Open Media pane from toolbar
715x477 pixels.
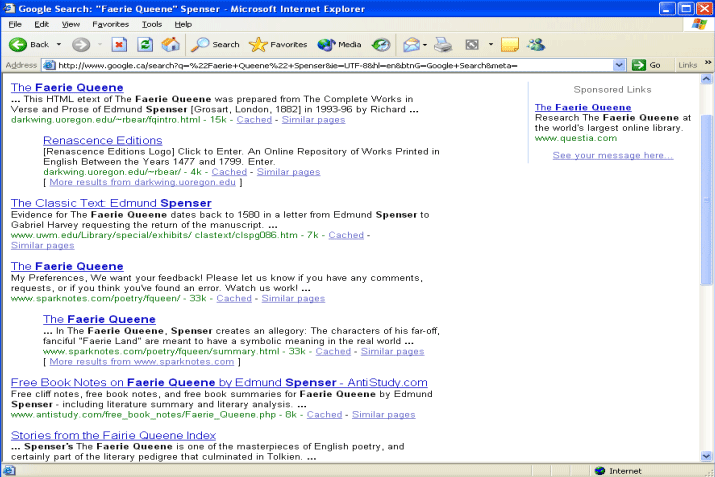(x=339, y=45)
